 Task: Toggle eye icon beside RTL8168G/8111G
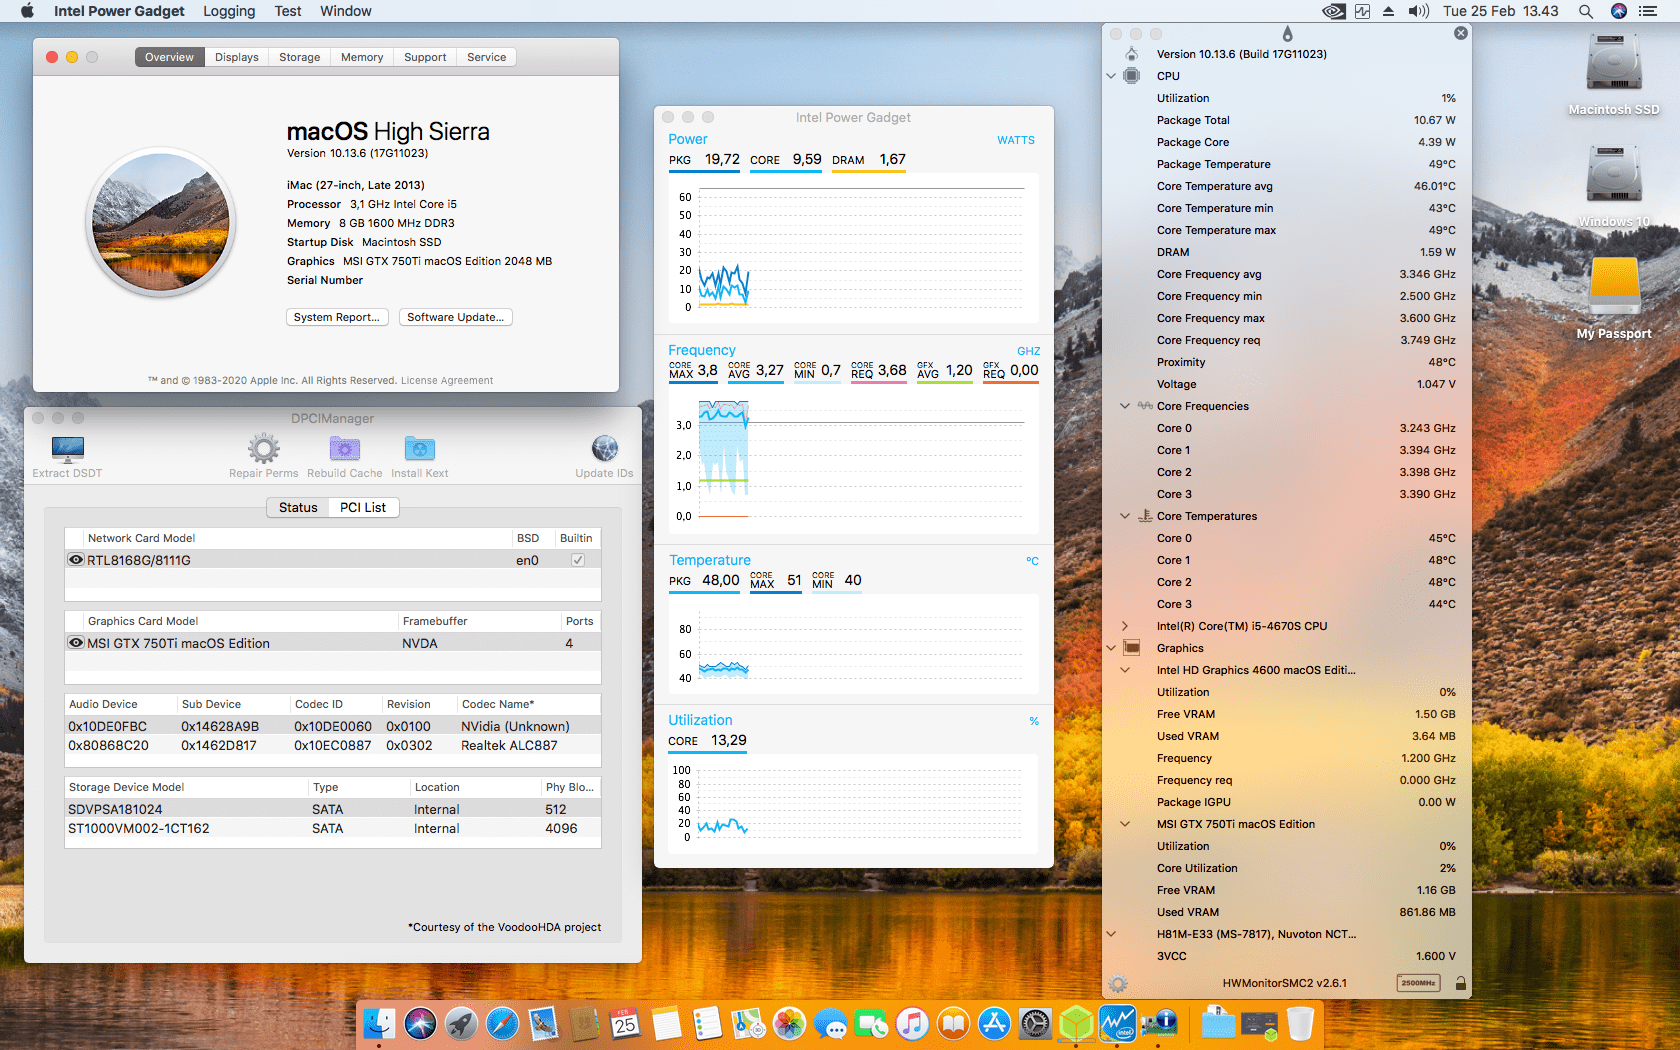[x=76, y=560]
